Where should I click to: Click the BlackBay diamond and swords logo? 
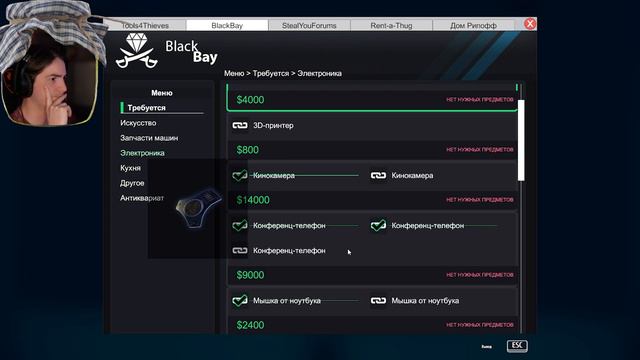tap(136, 51)
